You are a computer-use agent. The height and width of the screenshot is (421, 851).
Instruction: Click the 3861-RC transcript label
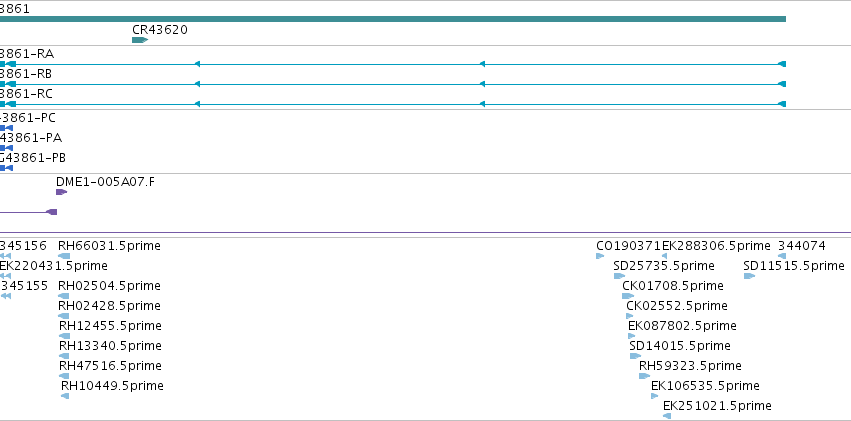pos(27,94)
